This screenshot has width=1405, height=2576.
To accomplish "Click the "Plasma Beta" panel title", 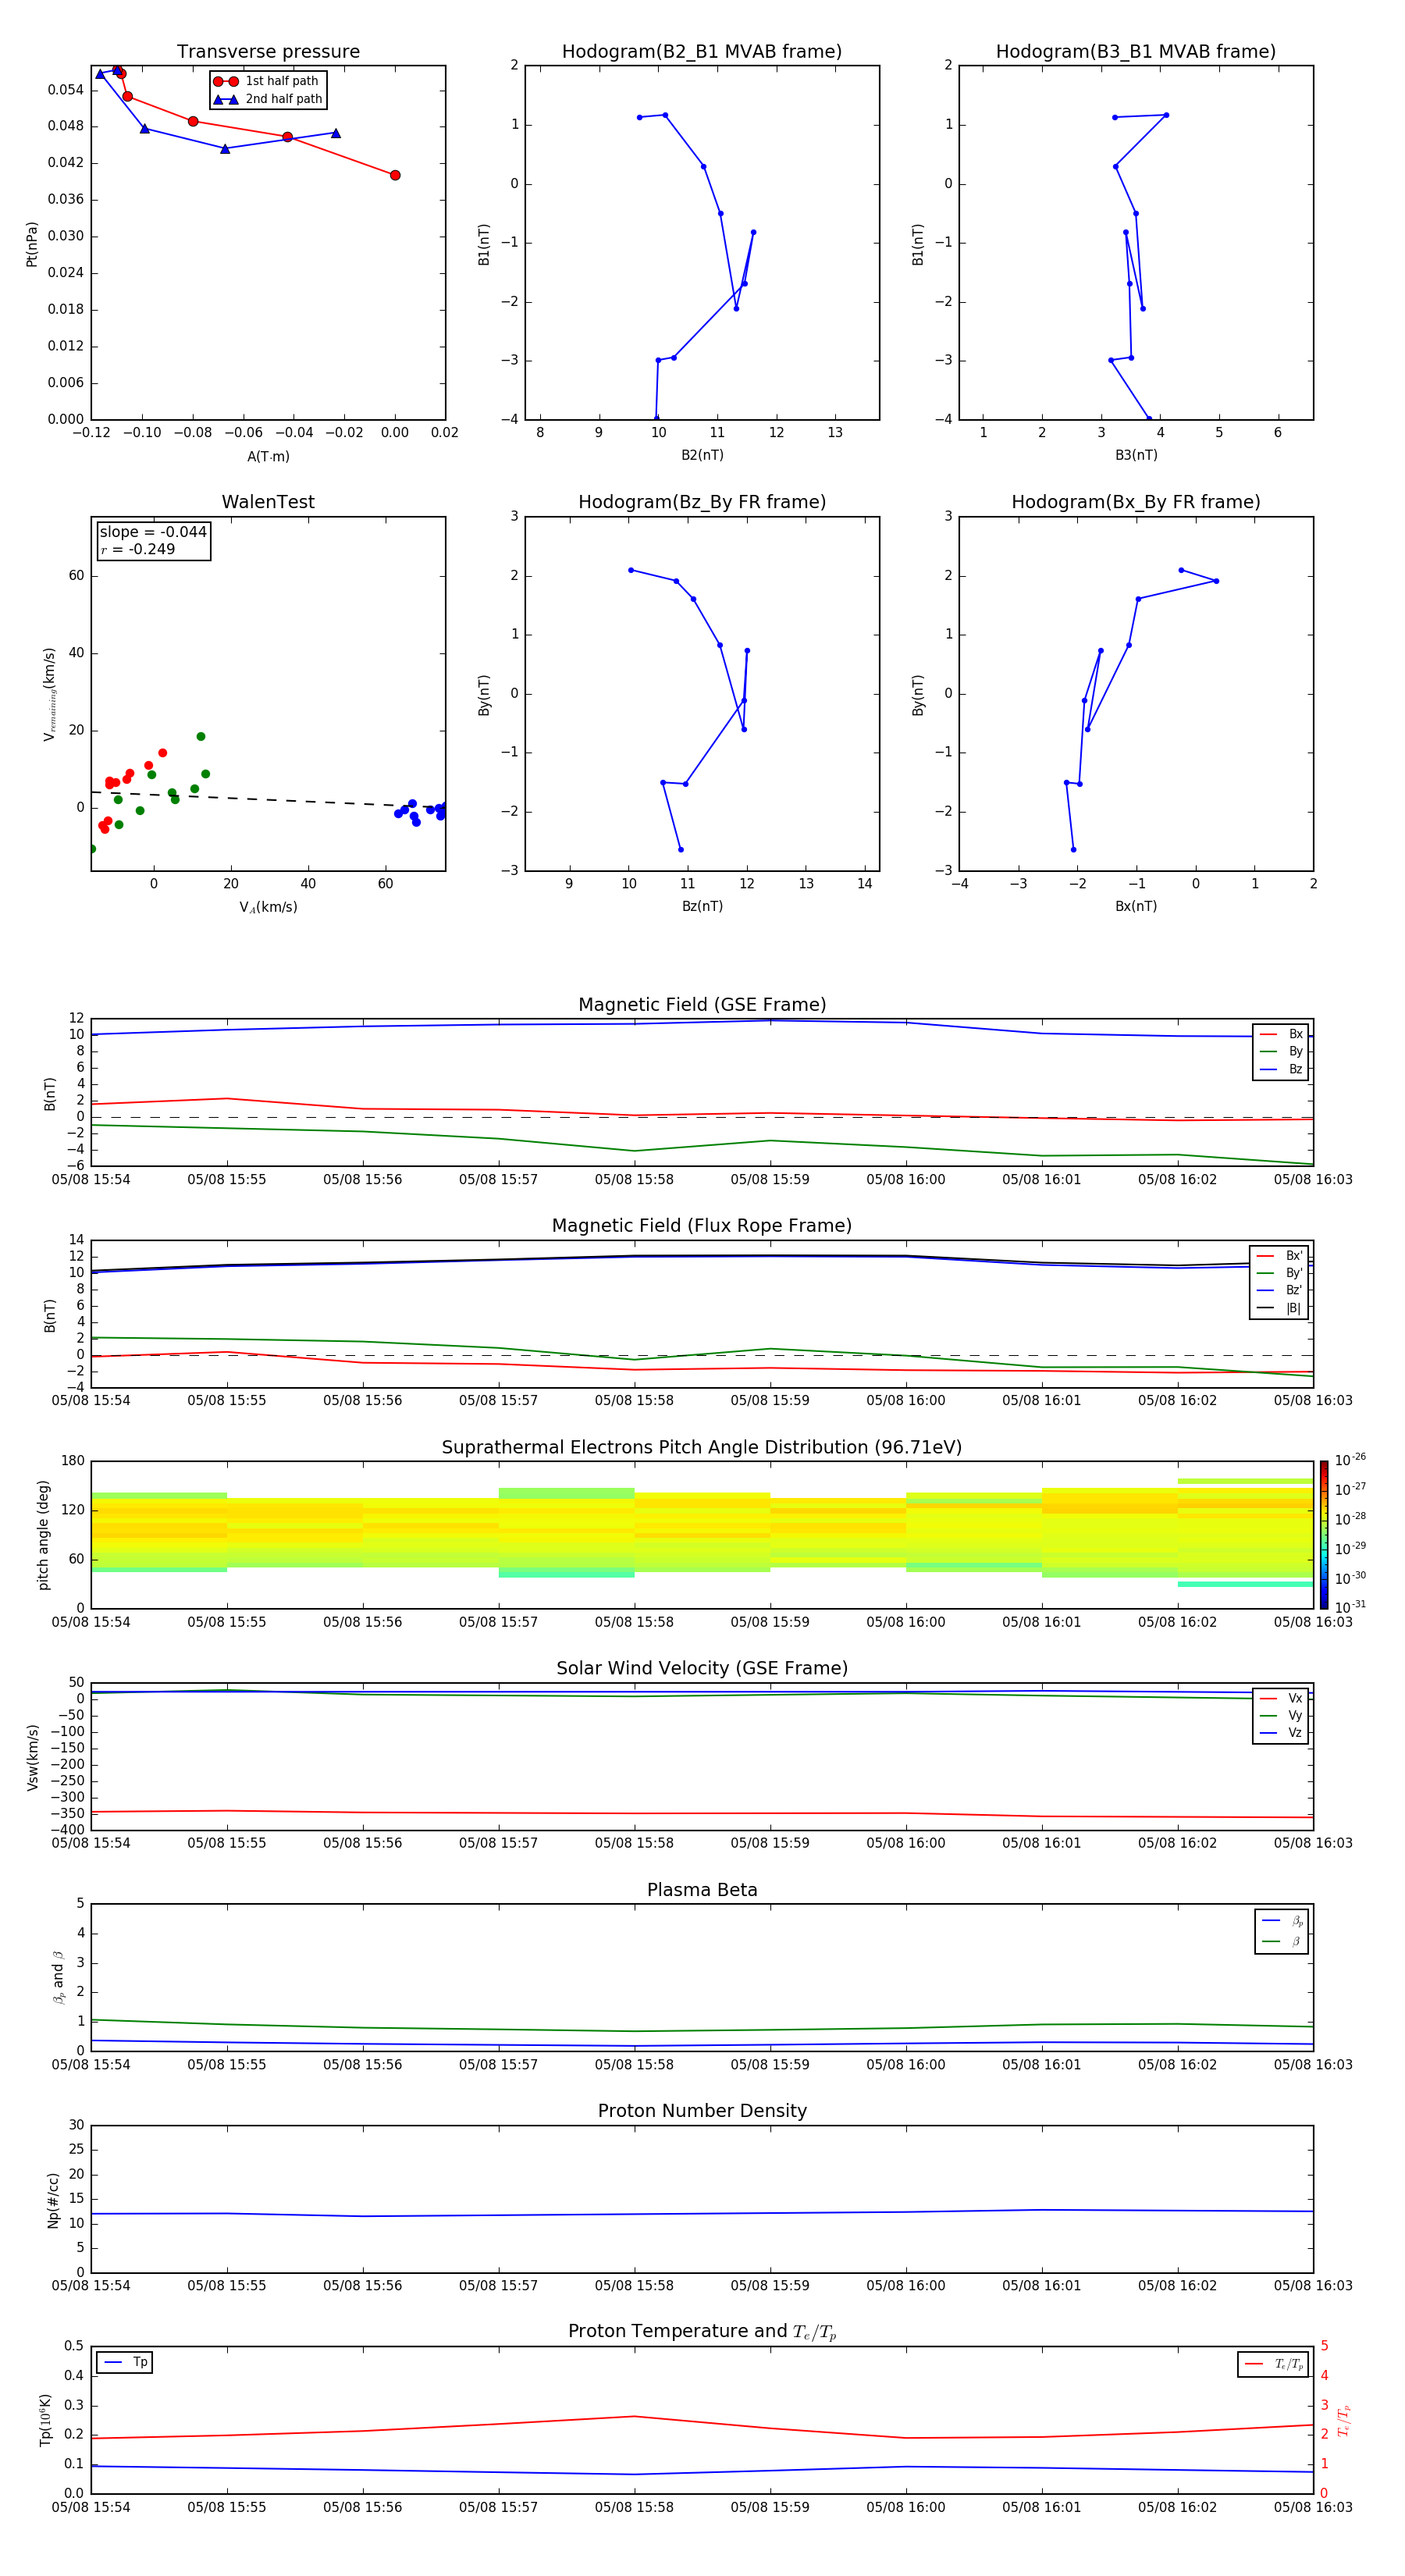I will tap(702, 1890).
